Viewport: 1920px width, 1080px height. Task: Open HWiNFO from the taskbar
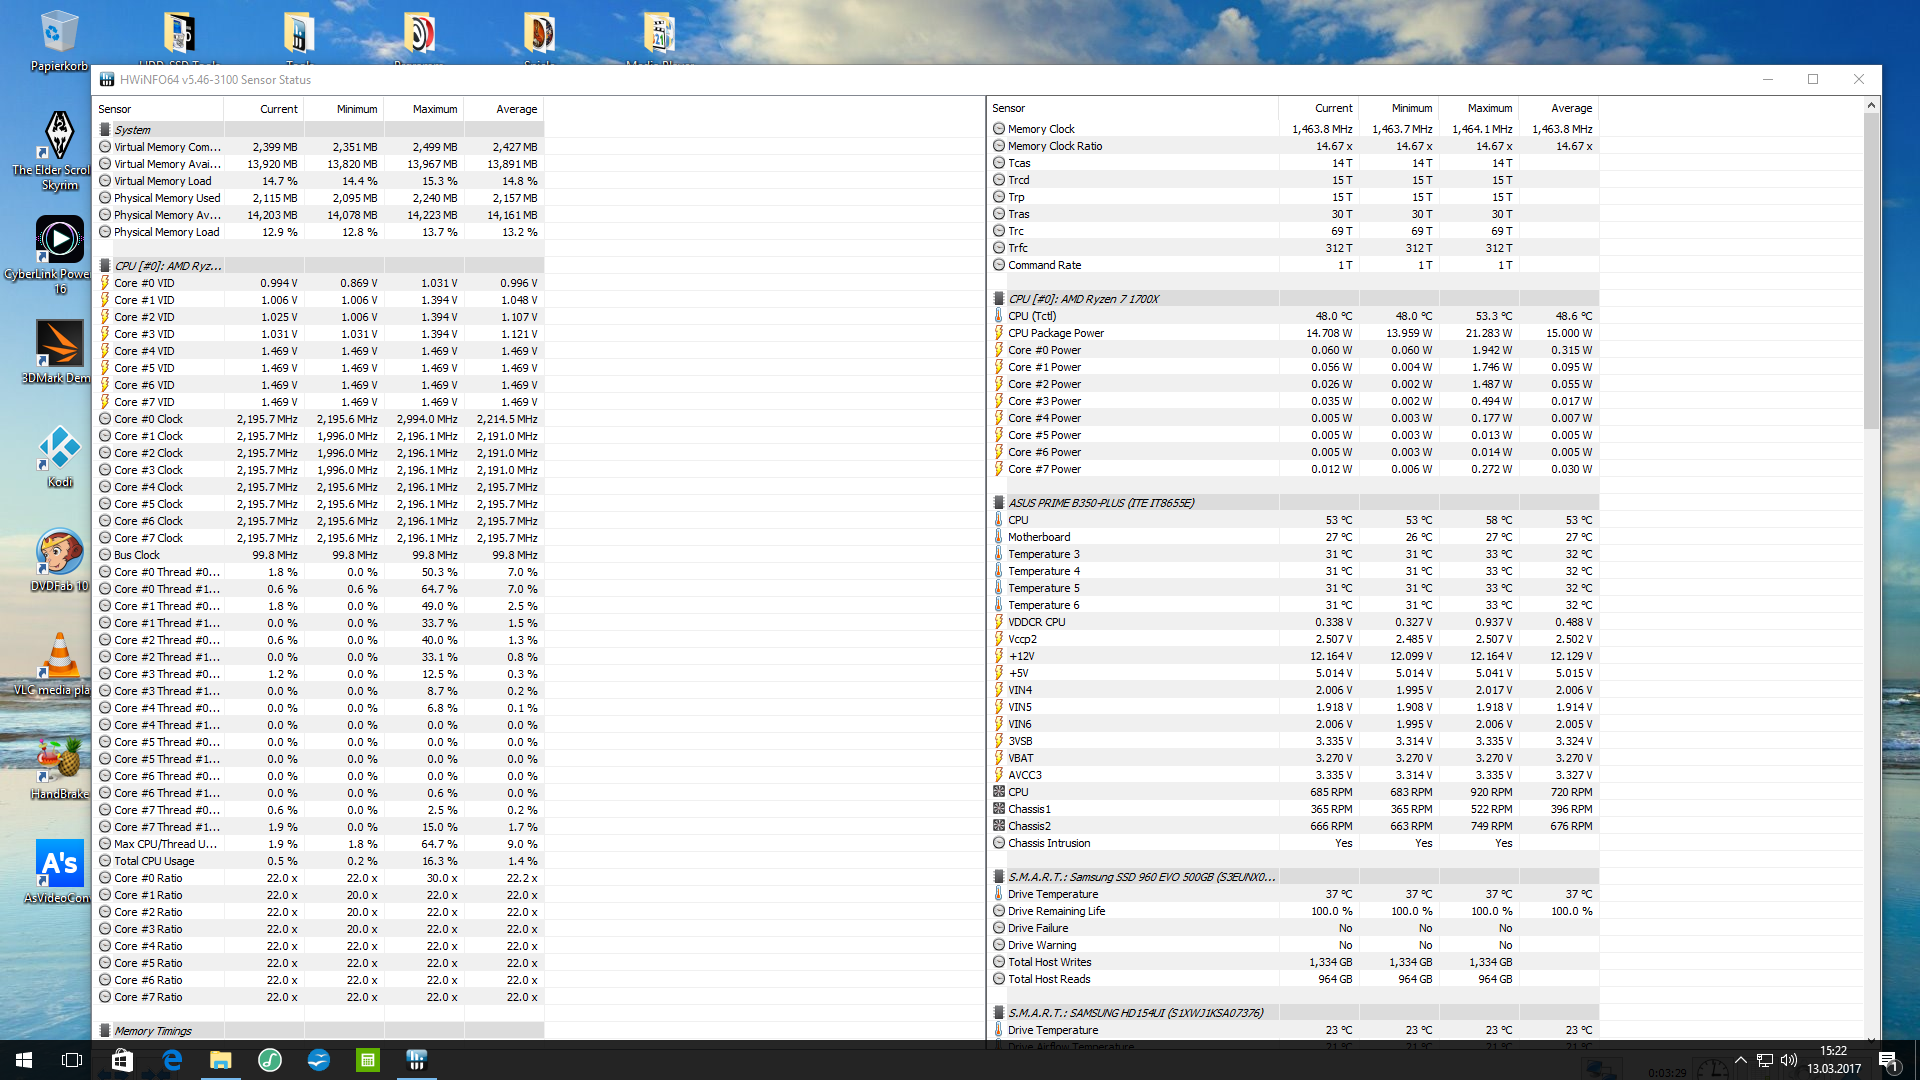coord(417,1060)
